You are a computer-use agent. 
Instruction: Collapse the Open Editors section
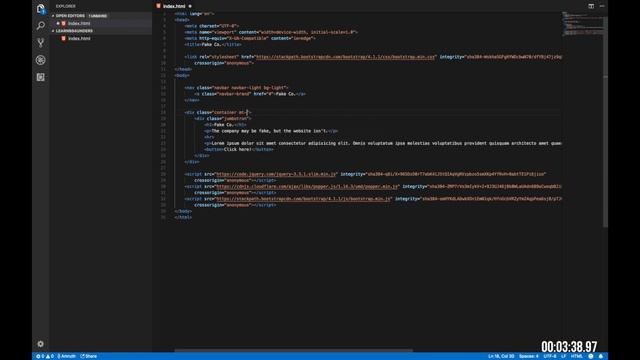pos(69,16)
